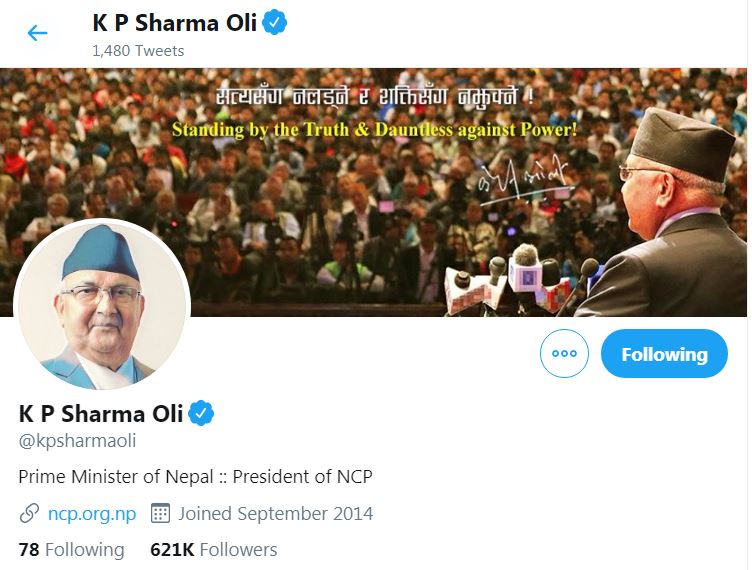Click the bio text Prime Minister of Nepal
The width and height of the screenshot is (752, 570).
click(196, 477)
